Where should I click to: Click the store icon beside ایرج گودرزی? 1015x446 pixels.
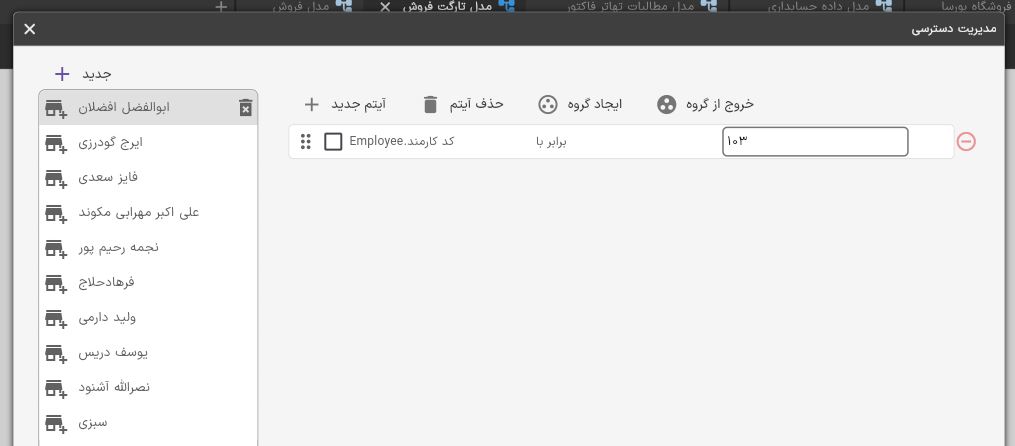pos(56,143)
